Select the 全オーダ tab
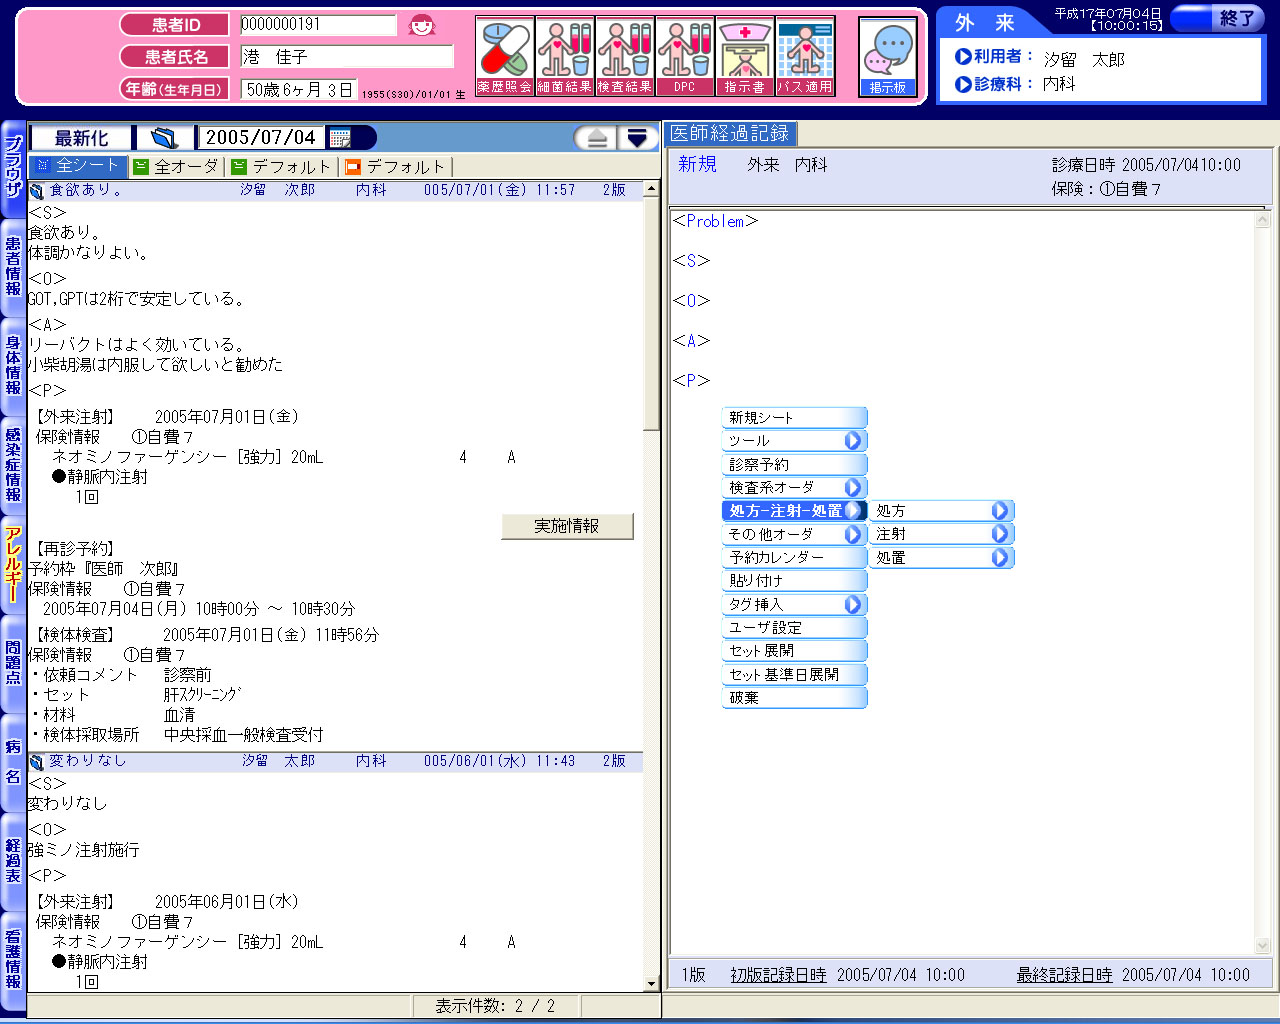Screen dimensions: 1280x1024 pyautogui.click(x=176, y=167)
